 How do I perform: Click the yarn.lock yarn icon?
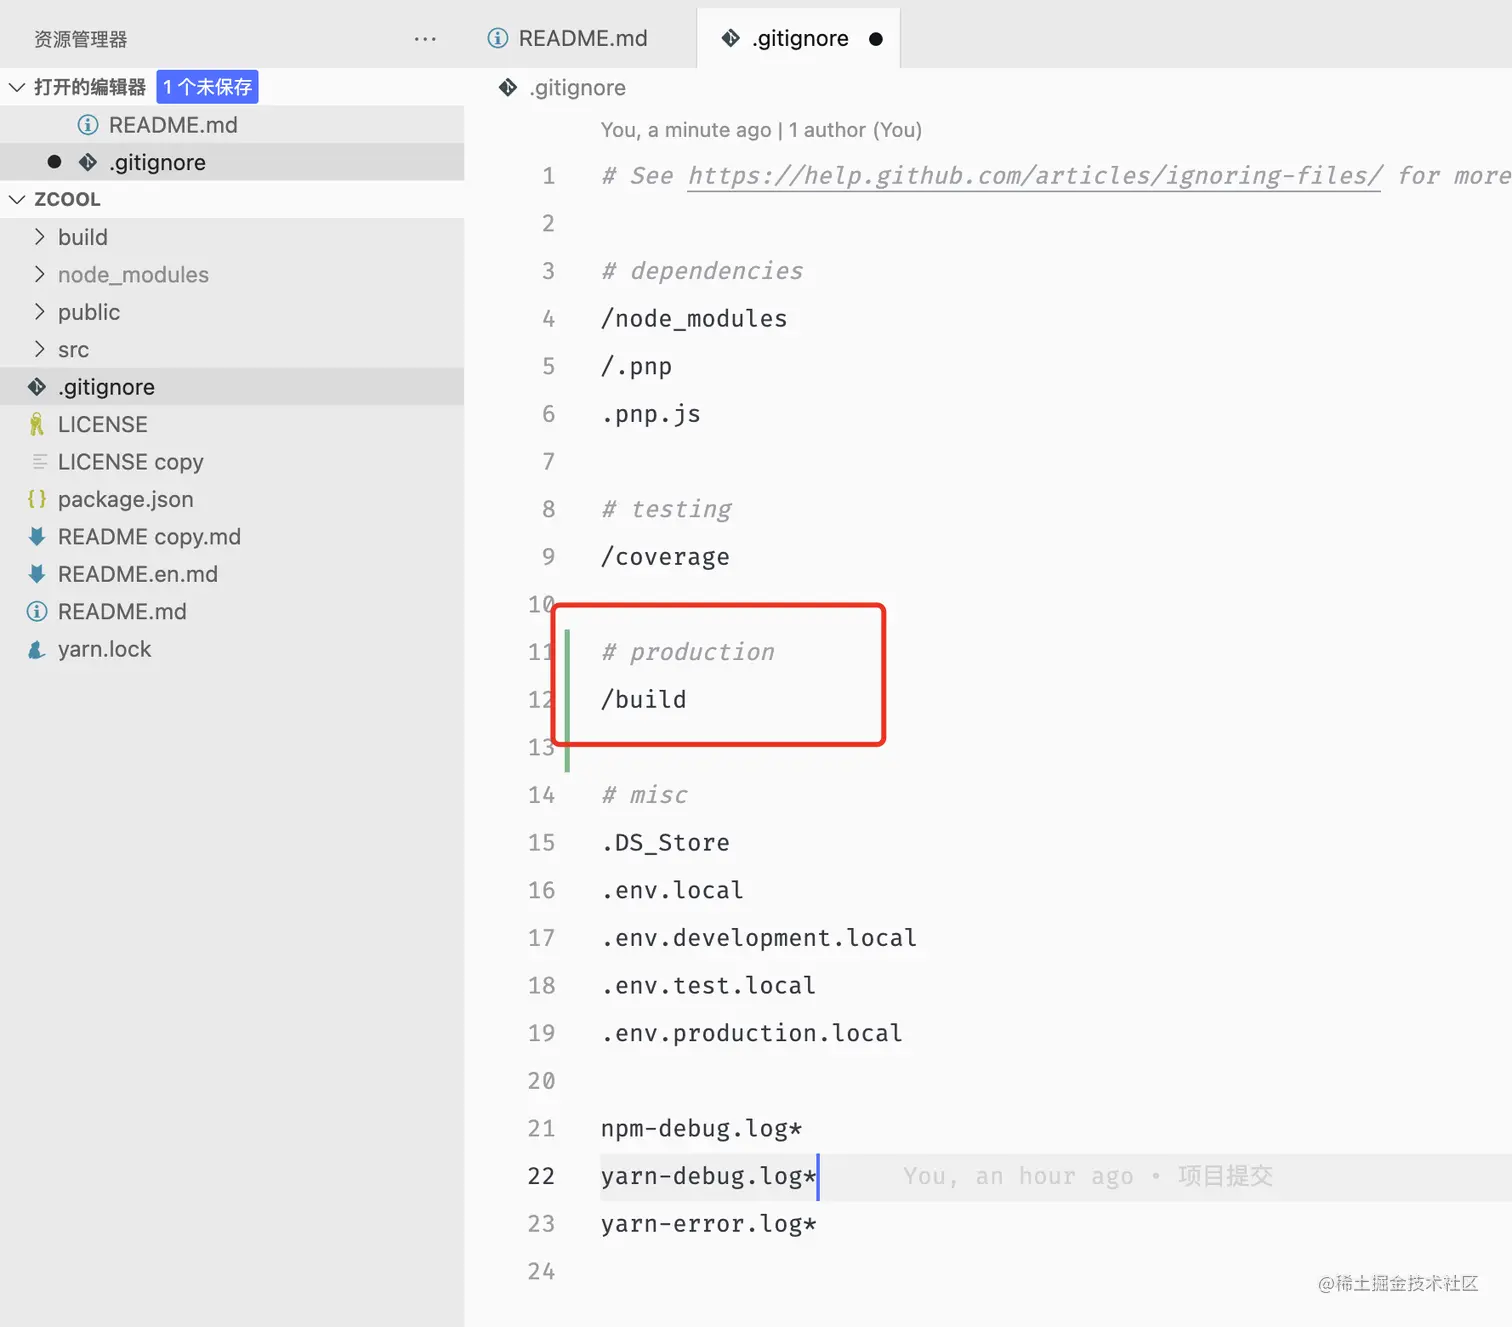pyautogui.click(x=37, y=649)
